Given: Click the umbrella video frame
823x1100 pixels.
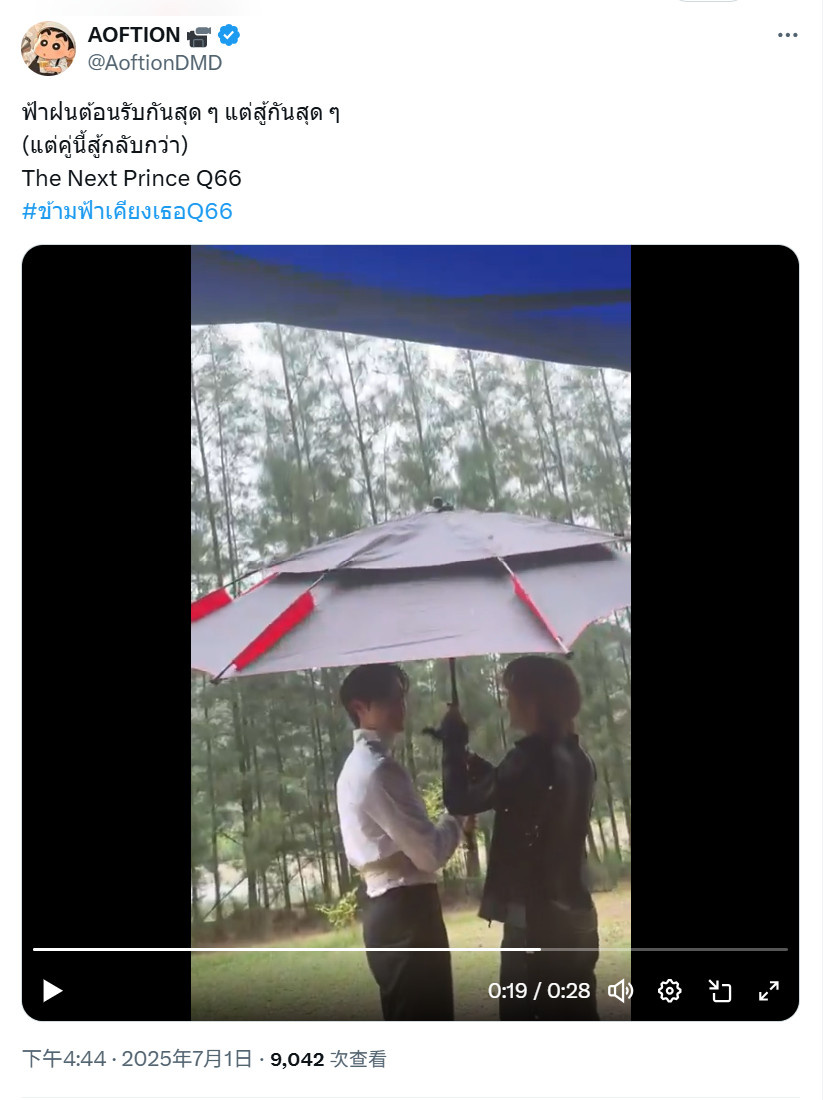Looking at the screenshot, I should click(410, 596).
